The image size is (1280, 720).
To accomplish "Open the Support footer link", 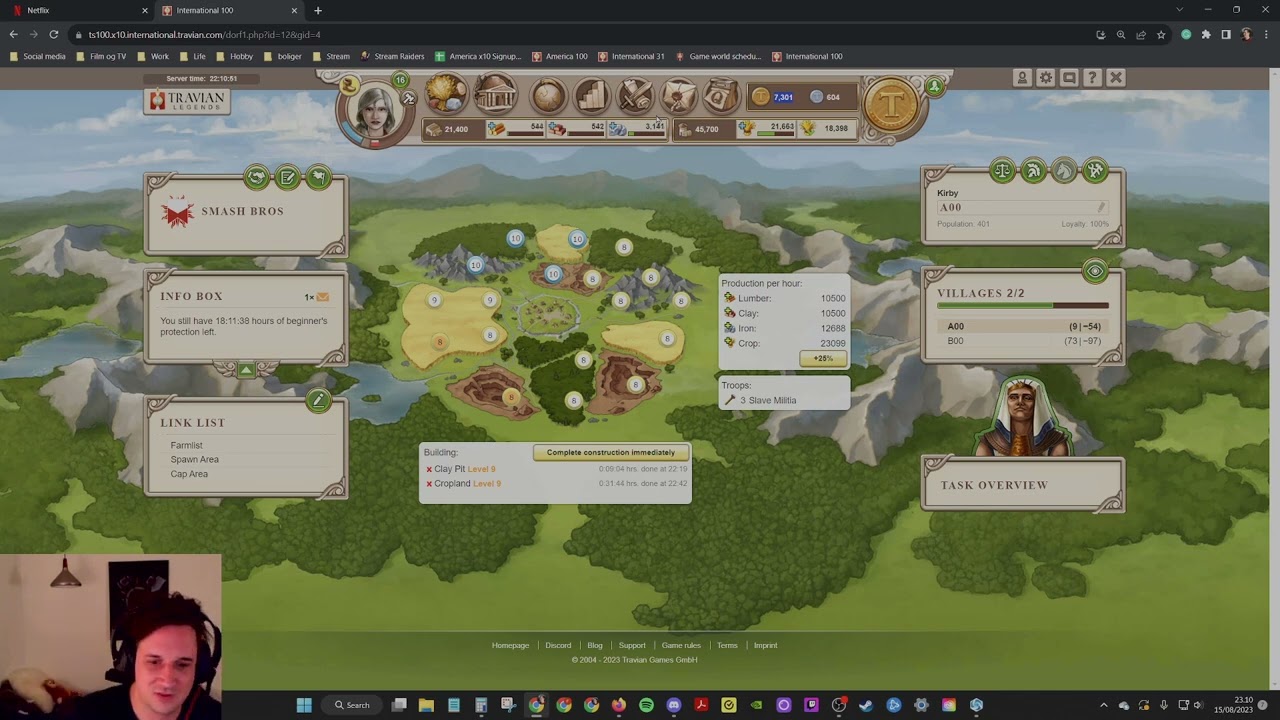I will [632, 646].
